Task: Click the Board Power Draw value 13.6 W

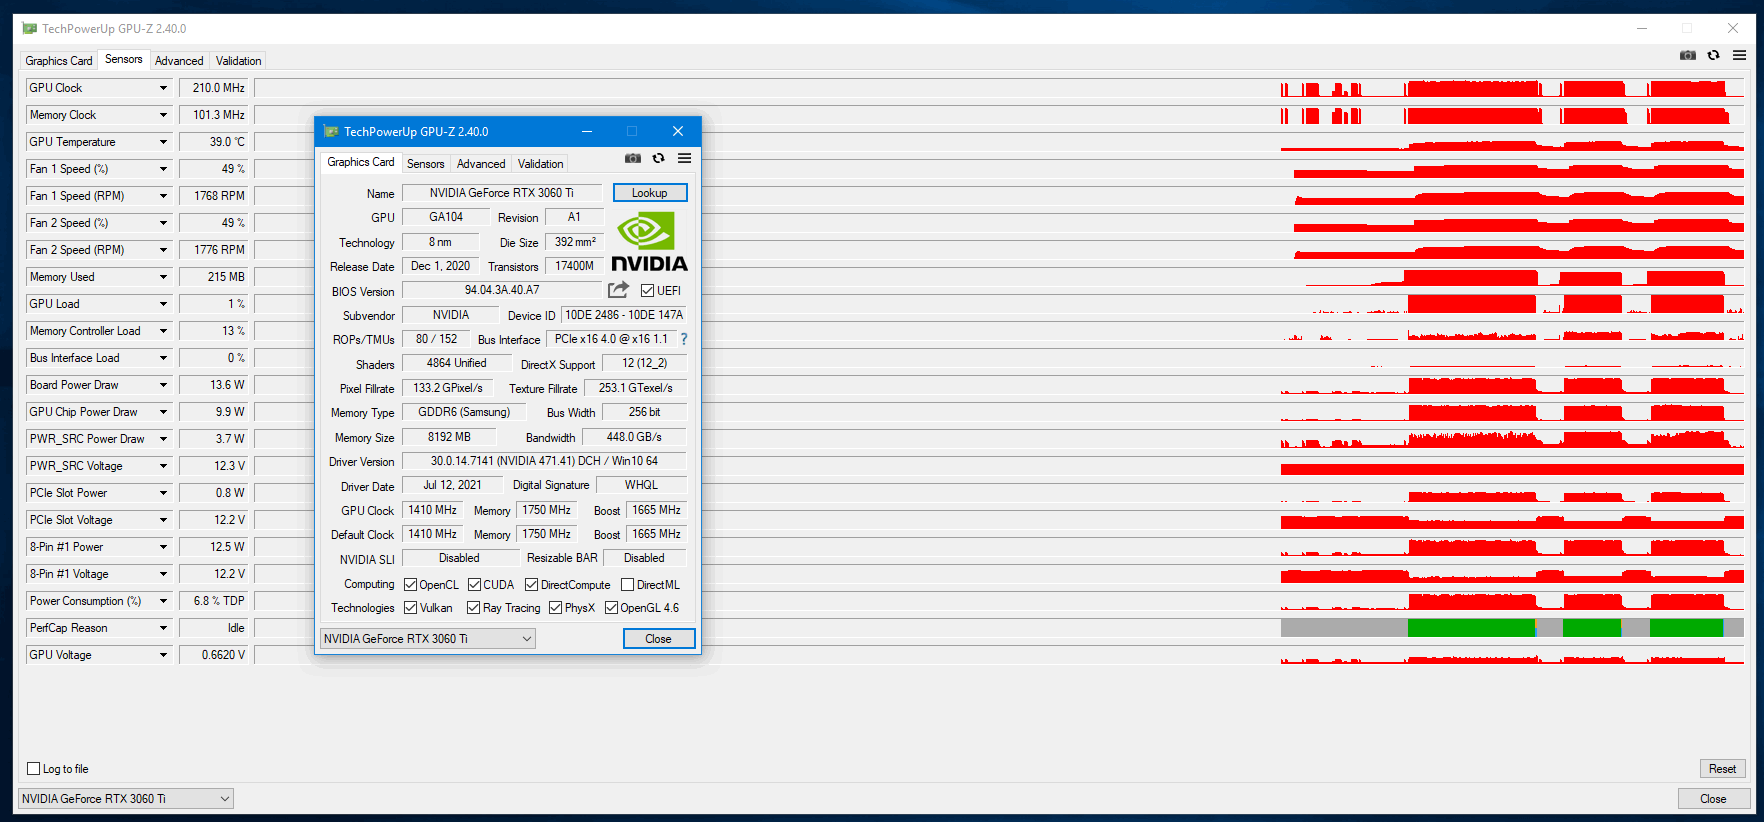Action: [x=213, y=385]
